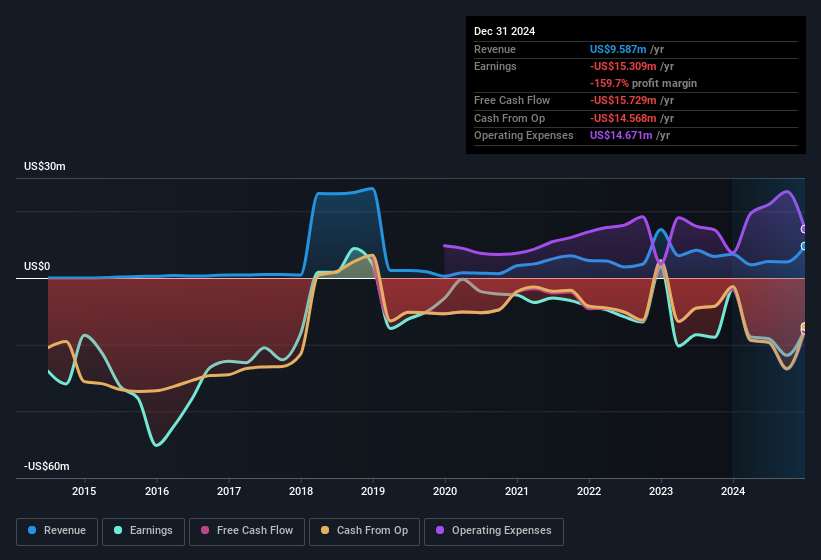Click the -US$60m y-axis label
Image resolution: width=821 pixels, height=560 pixels.
coord(47,466)
